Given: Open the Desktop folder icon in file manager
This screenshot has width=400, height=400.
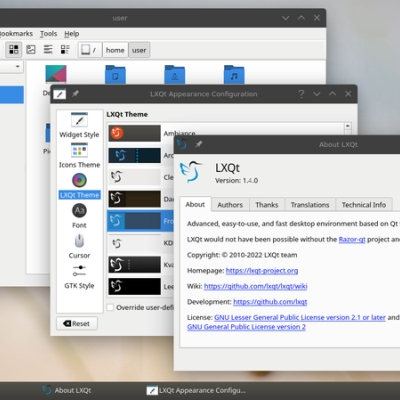Looking at the screenshot, I should (56, 74).
